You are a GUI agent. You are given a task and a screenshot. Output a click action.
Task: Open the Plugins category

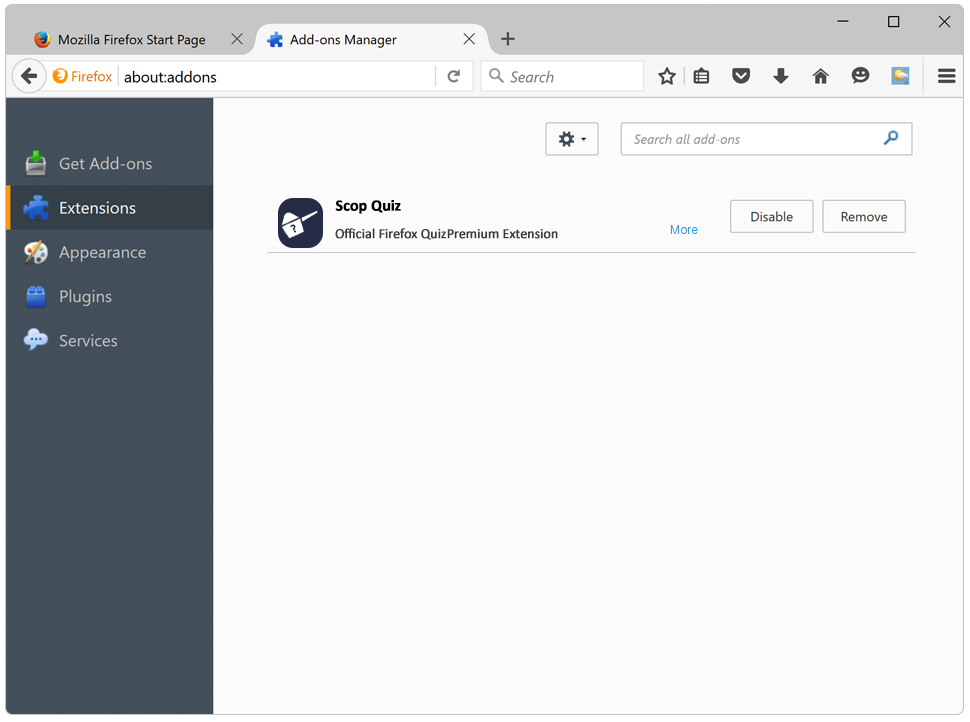85,297
